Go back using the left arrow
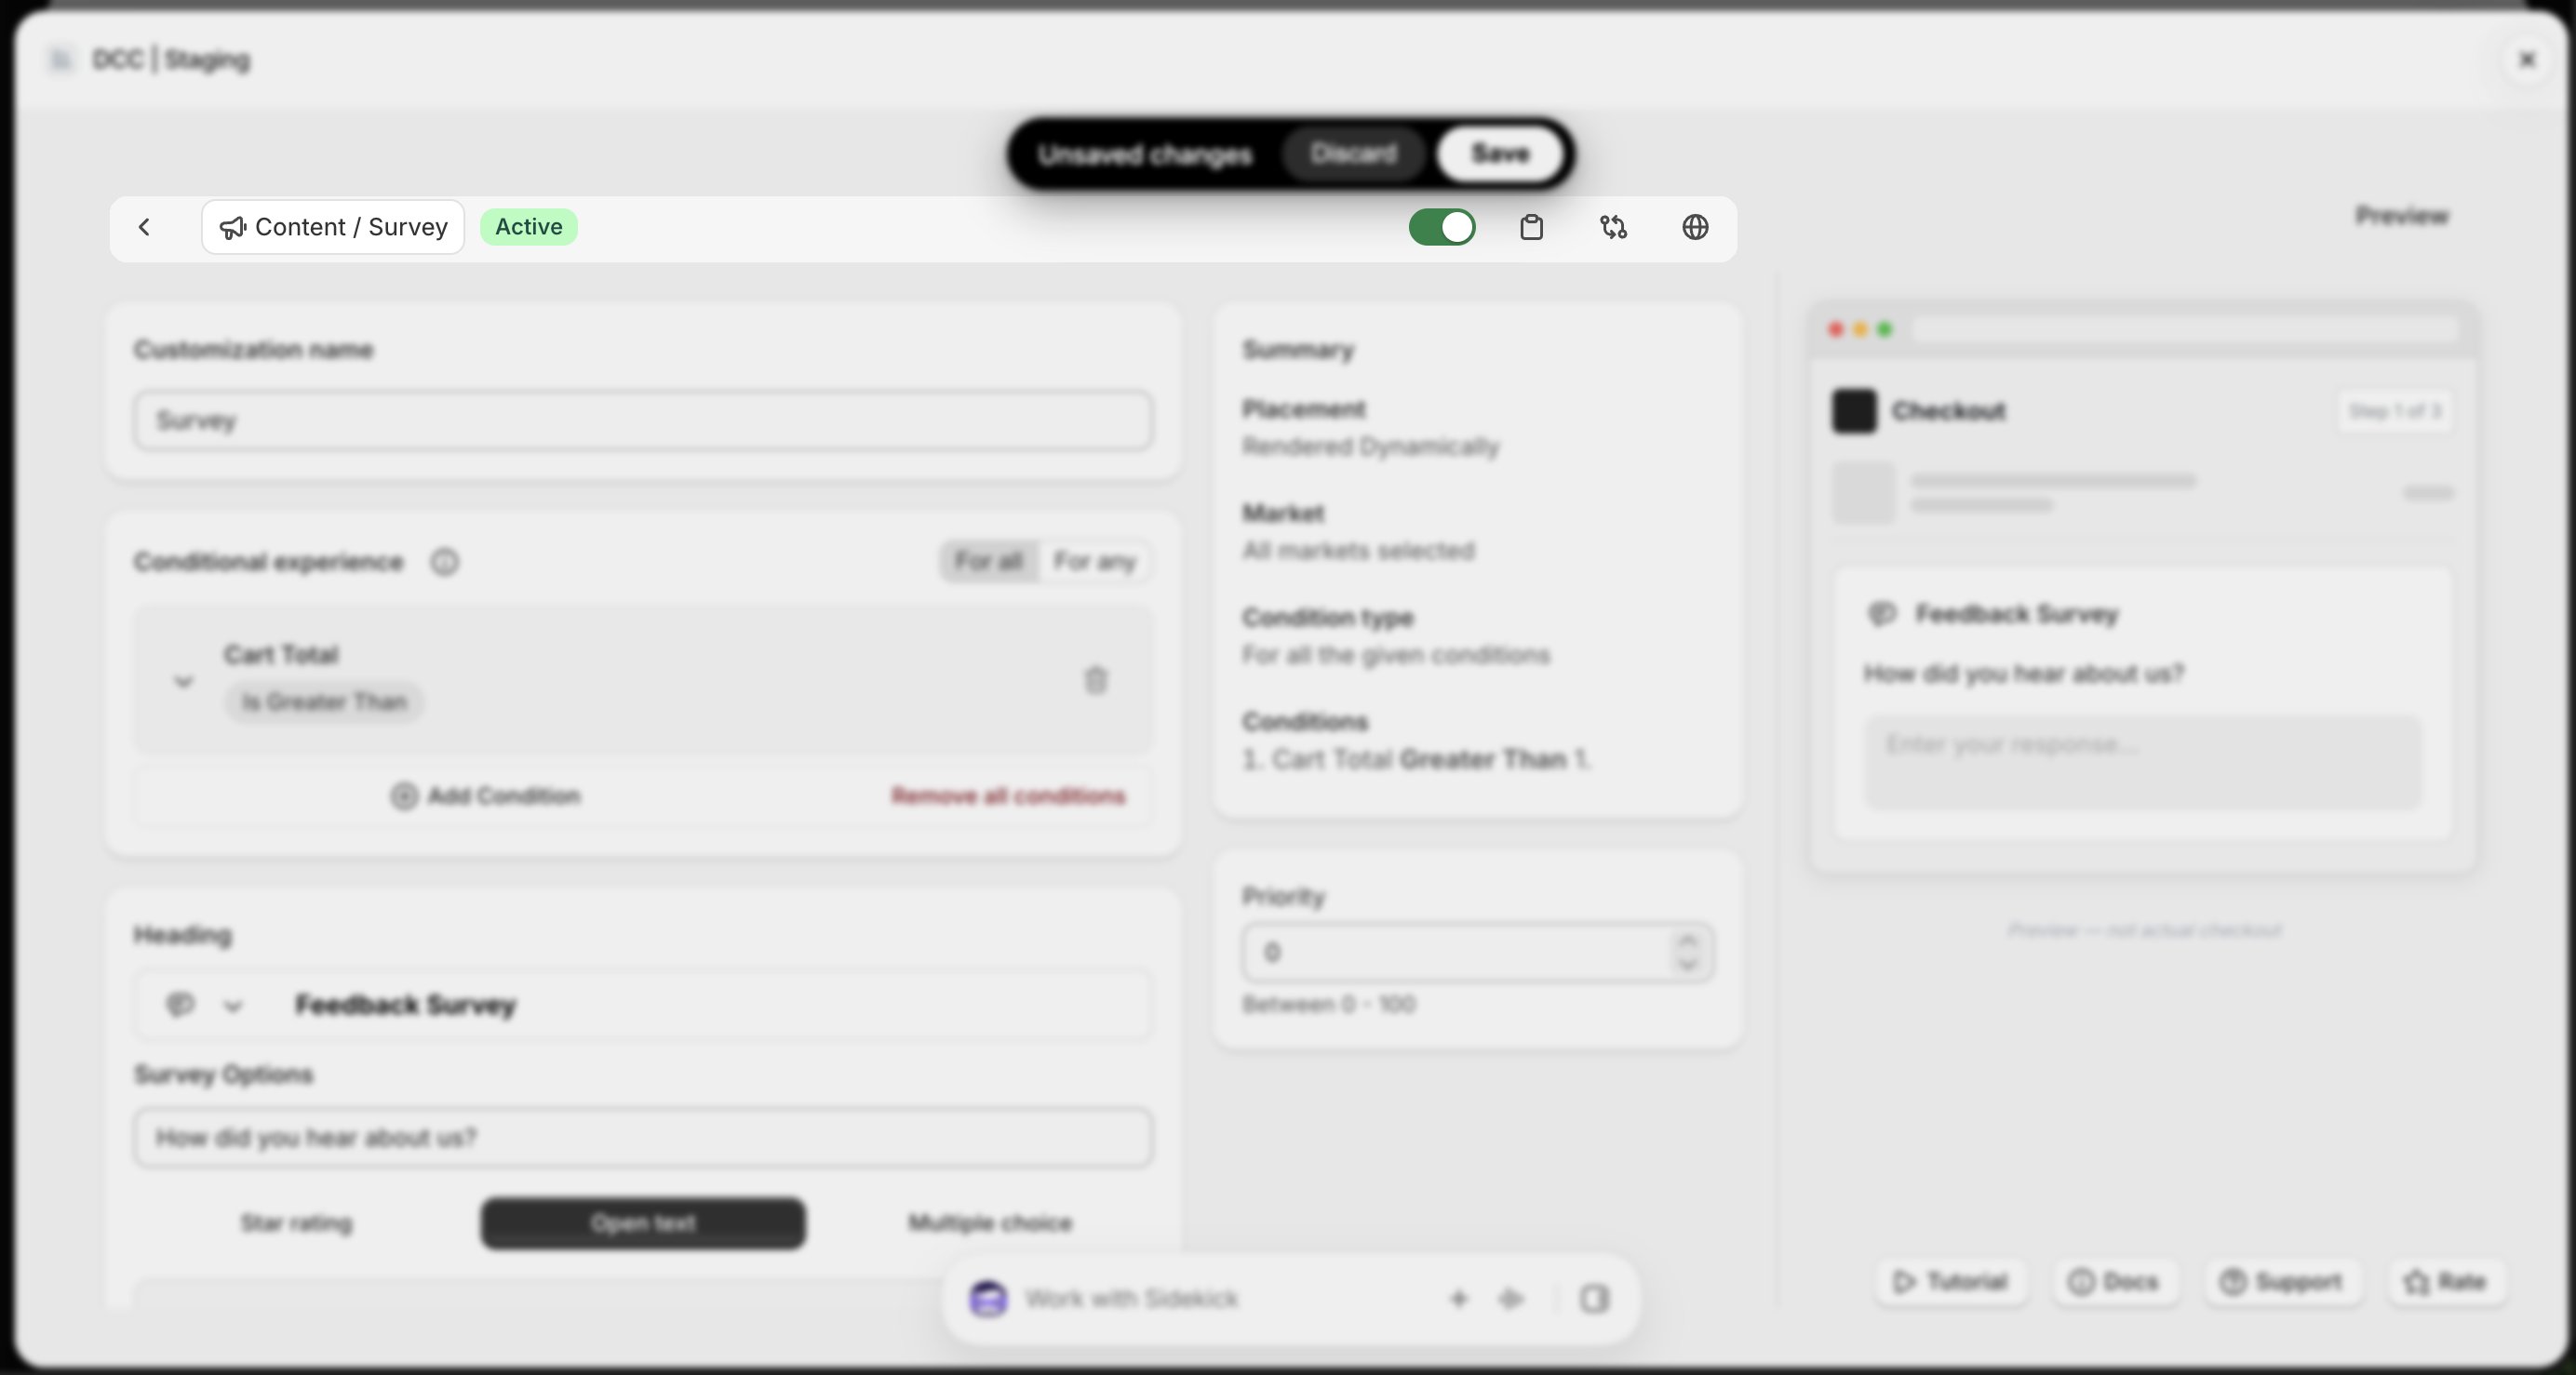 (x=144, y=227)
